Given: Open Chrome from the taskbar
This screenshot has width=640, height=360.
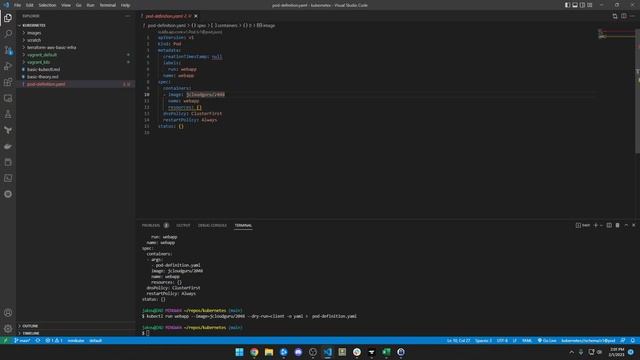Looking at the screenshot, I should (254, 352).
